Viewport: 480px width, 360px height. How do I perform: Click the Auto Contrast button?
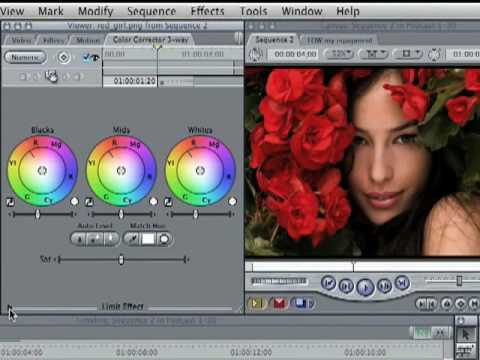coord(95,239)
